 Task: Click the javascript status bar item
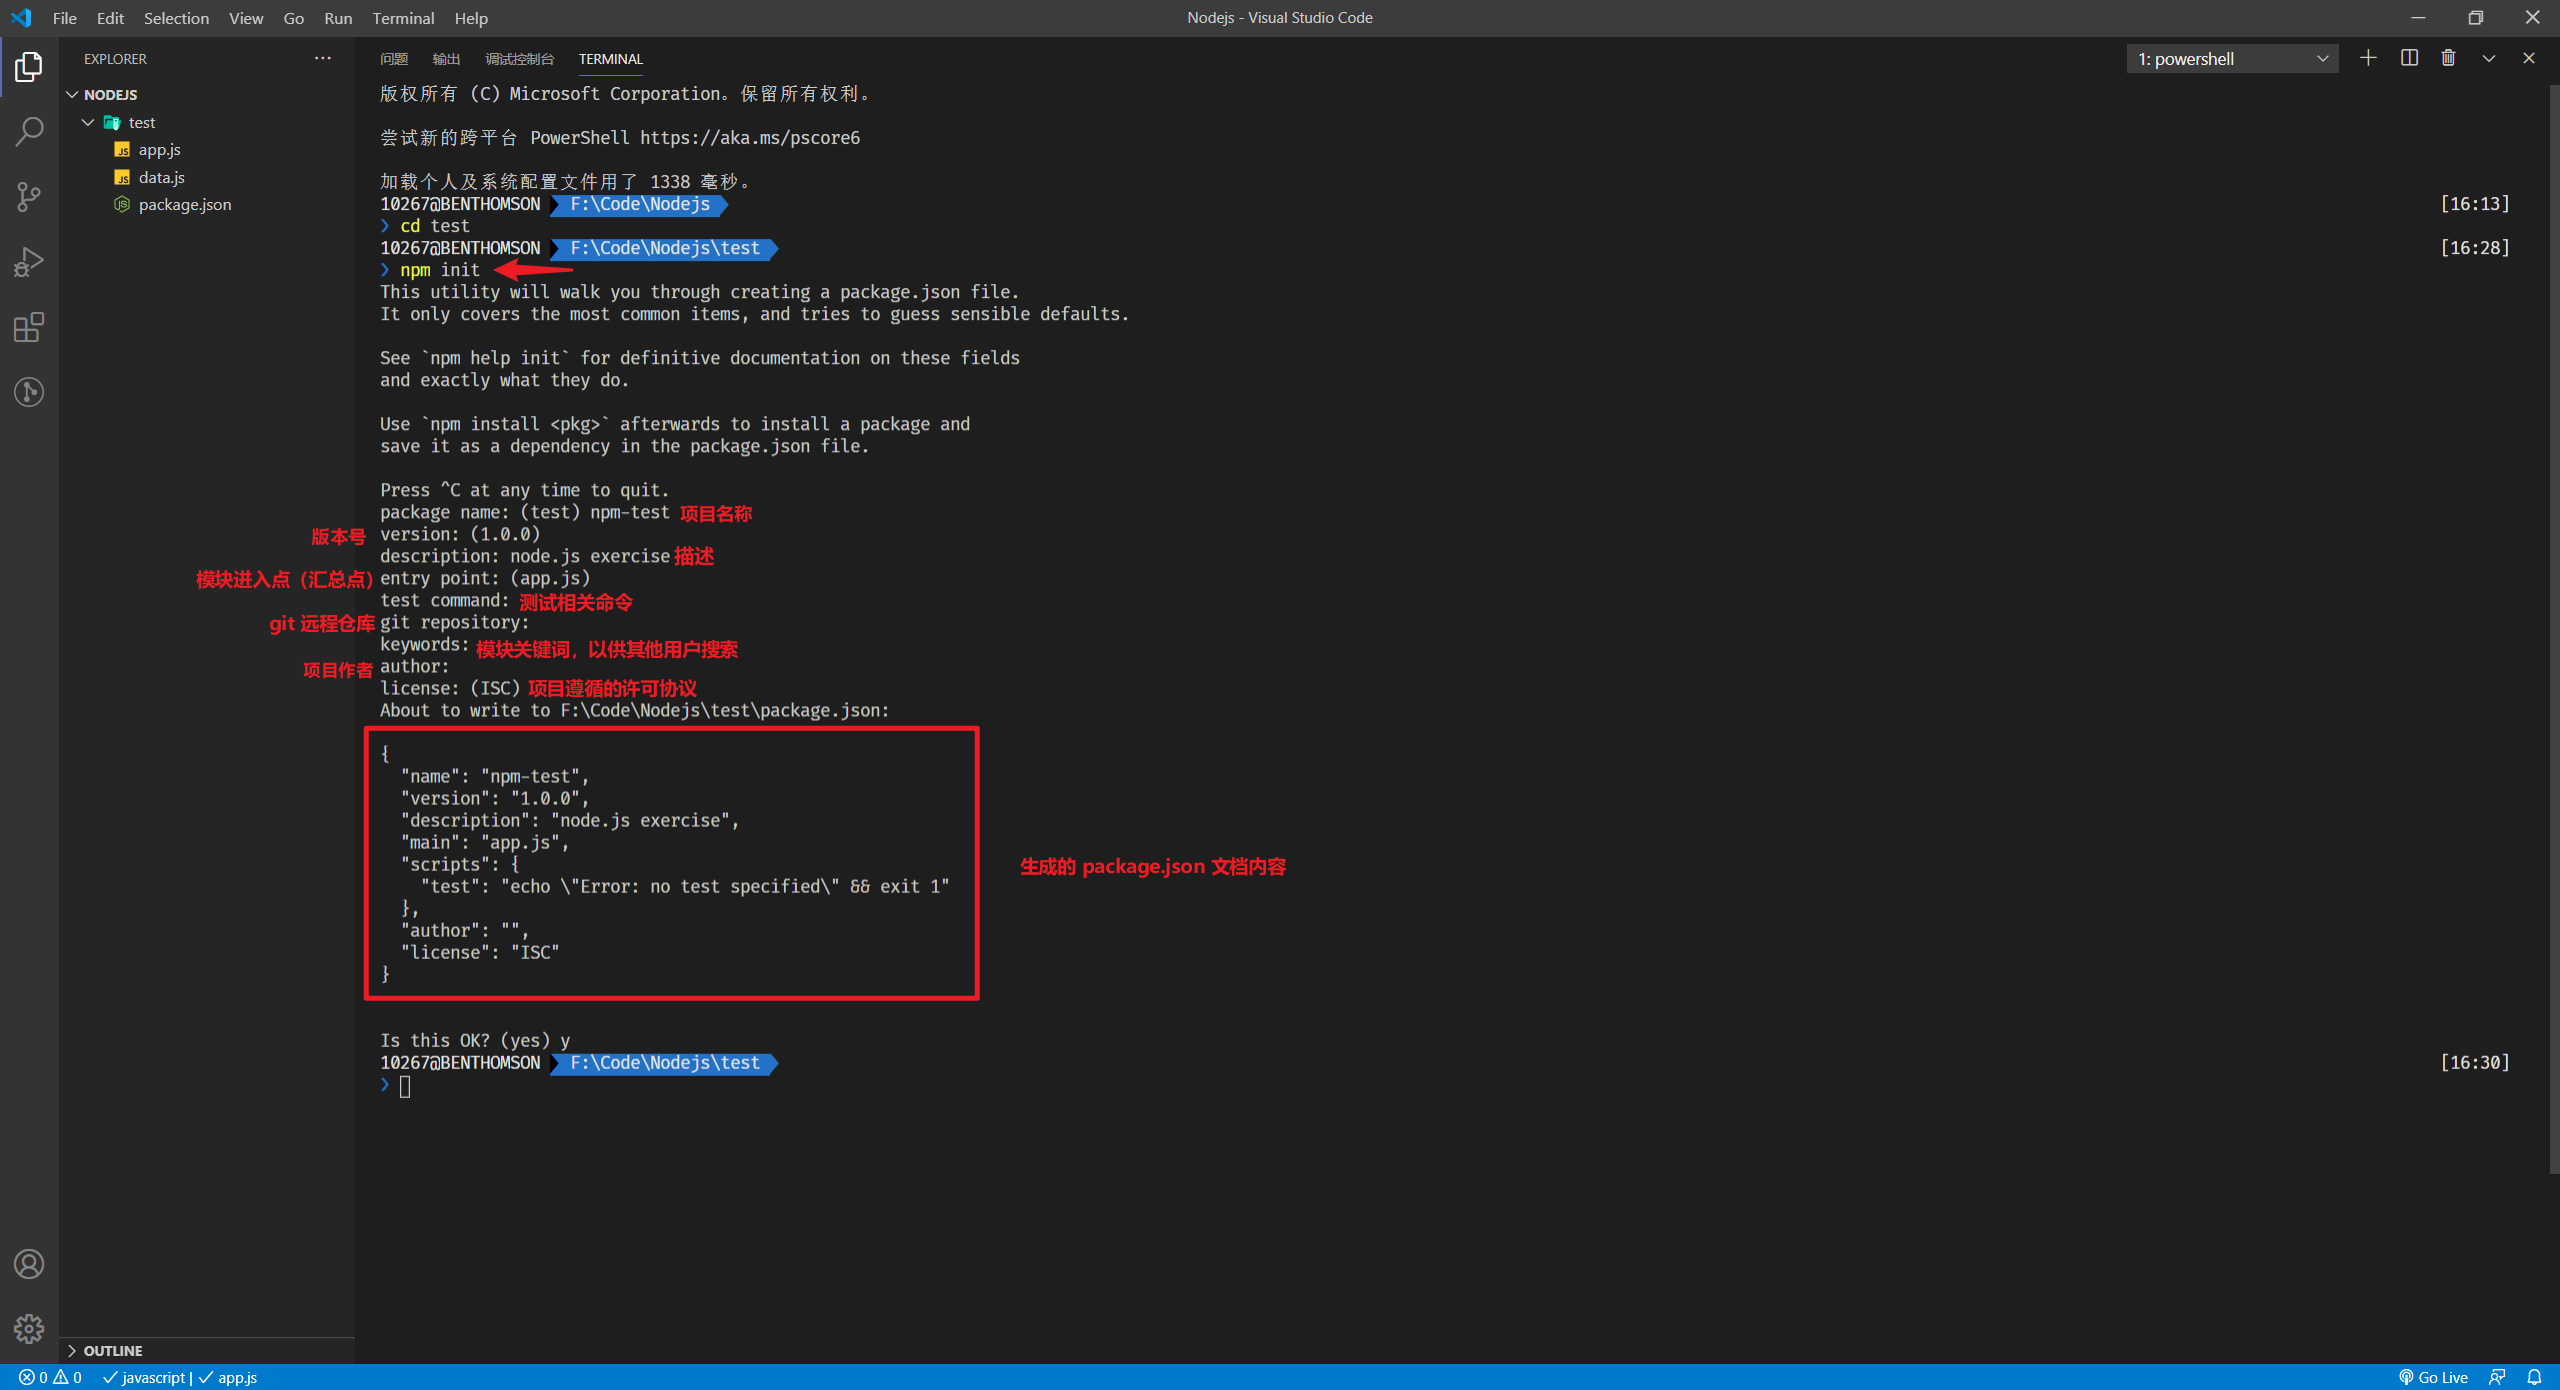click(x=146, y=1377)
